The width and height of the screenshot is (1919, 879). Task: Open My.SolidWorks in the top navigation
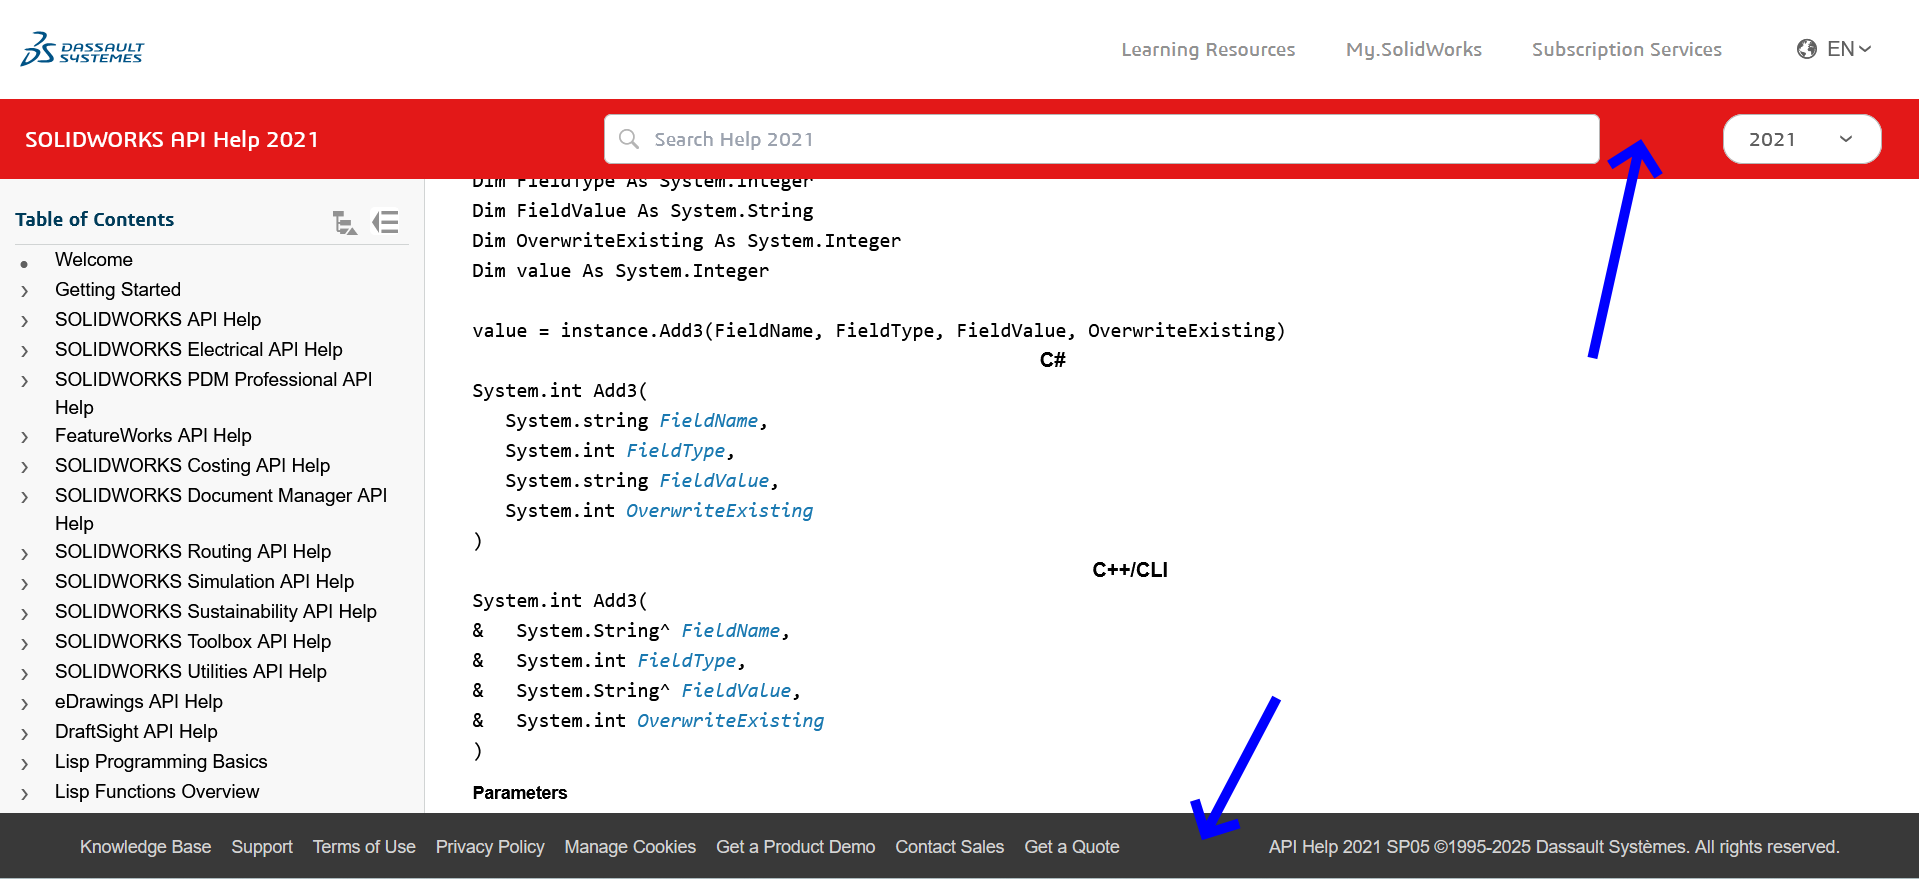1413,49
